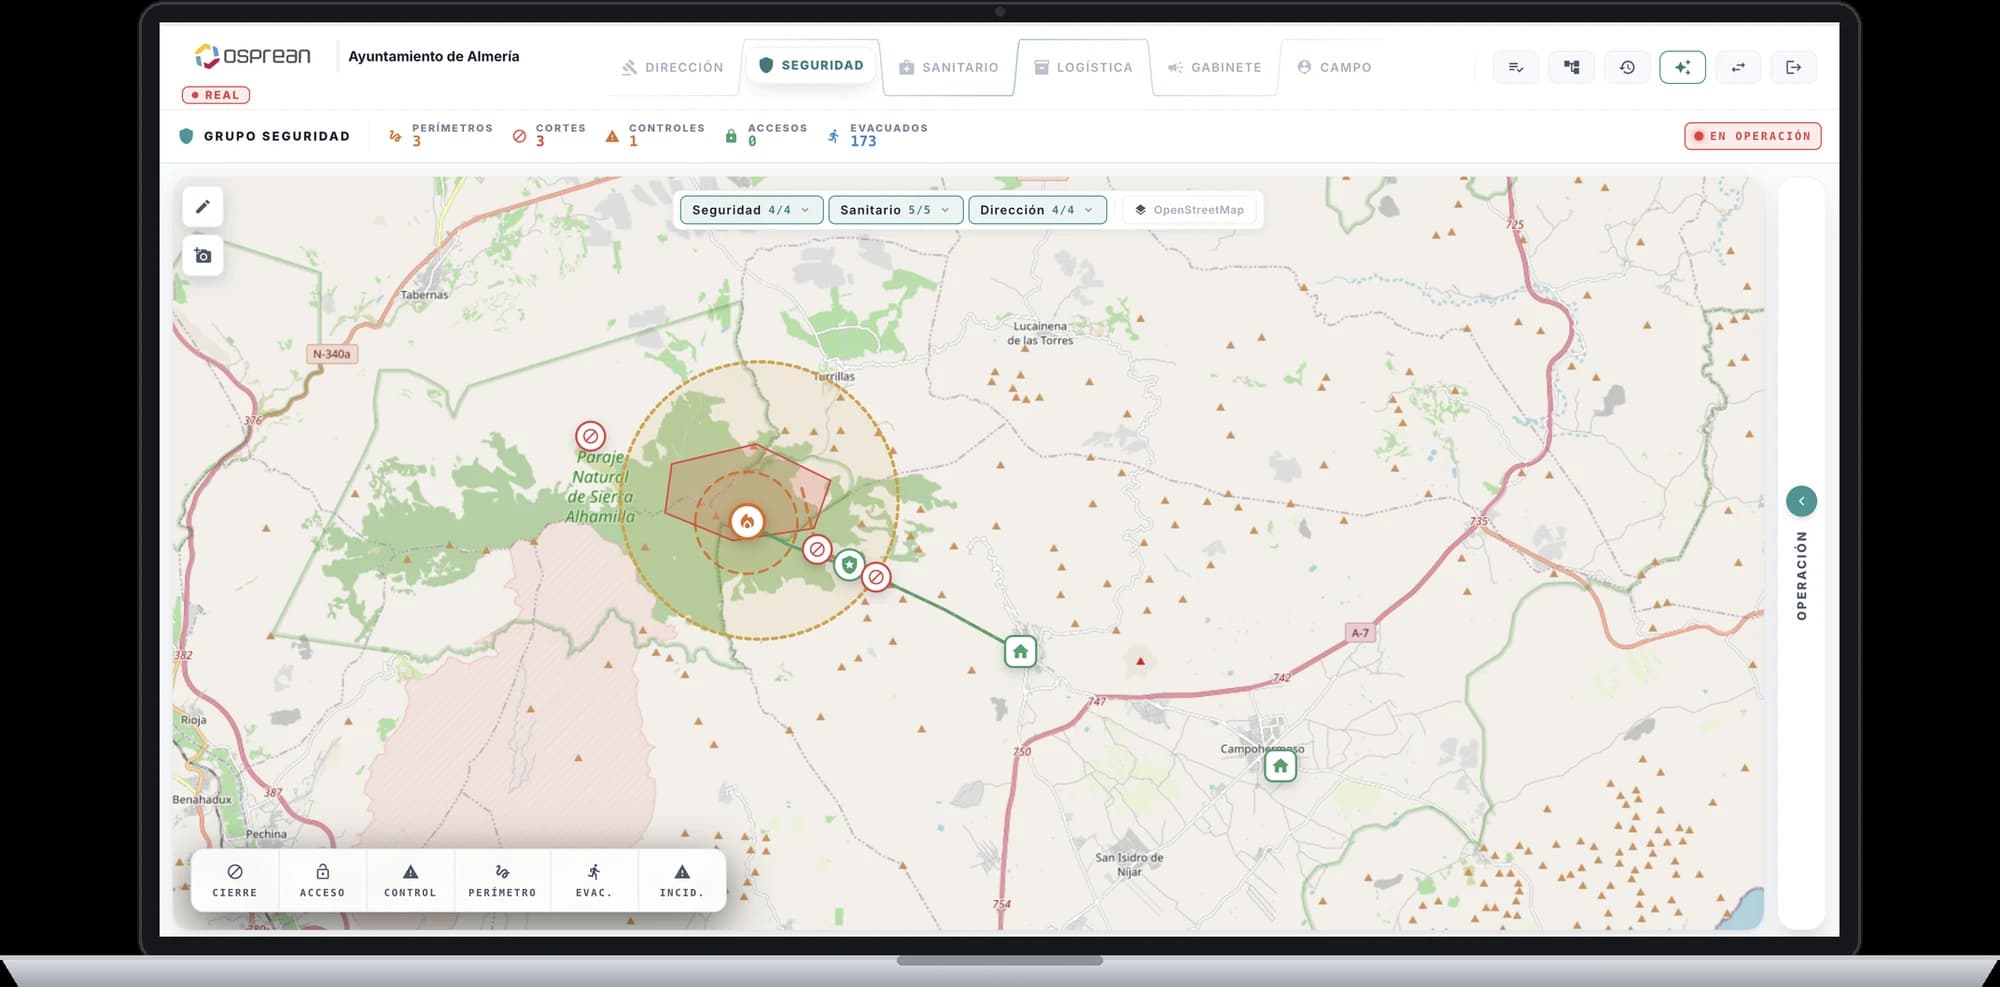Select the Cierre tool in the bottom toolbar
Screen dimensions: 2000x987
click(235, 880)
